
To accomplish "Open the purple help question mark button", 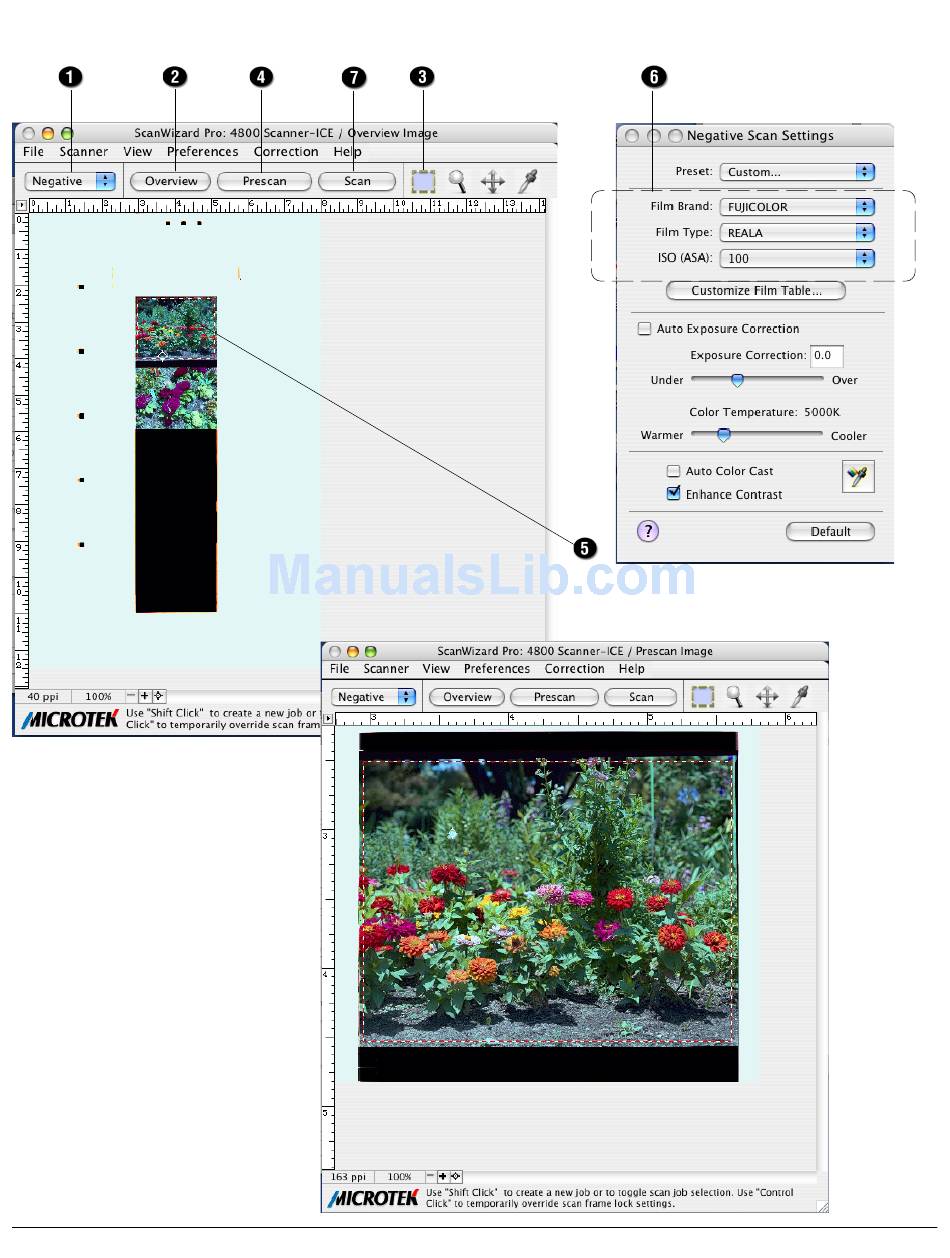I will click(648, 531).
